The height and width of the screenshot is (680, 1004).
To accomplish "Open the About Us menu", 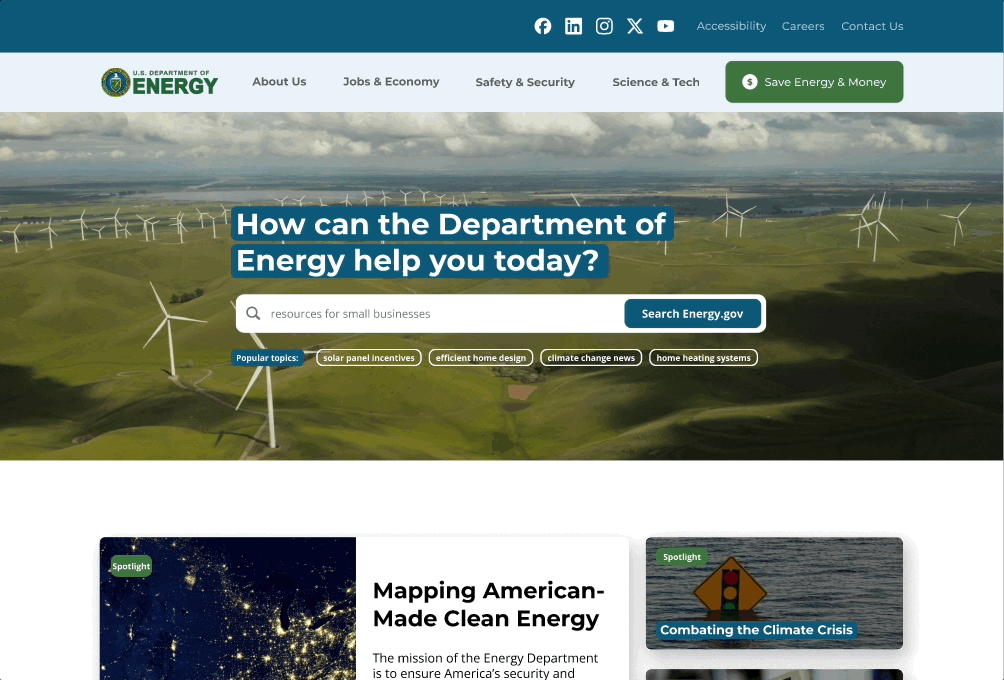I will coord(279,82).
